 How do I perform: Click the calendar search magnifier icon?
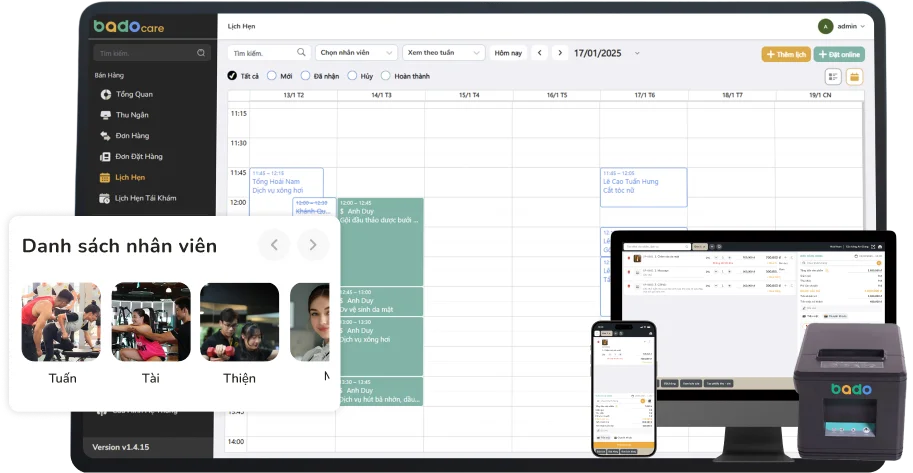coord(301,52)
